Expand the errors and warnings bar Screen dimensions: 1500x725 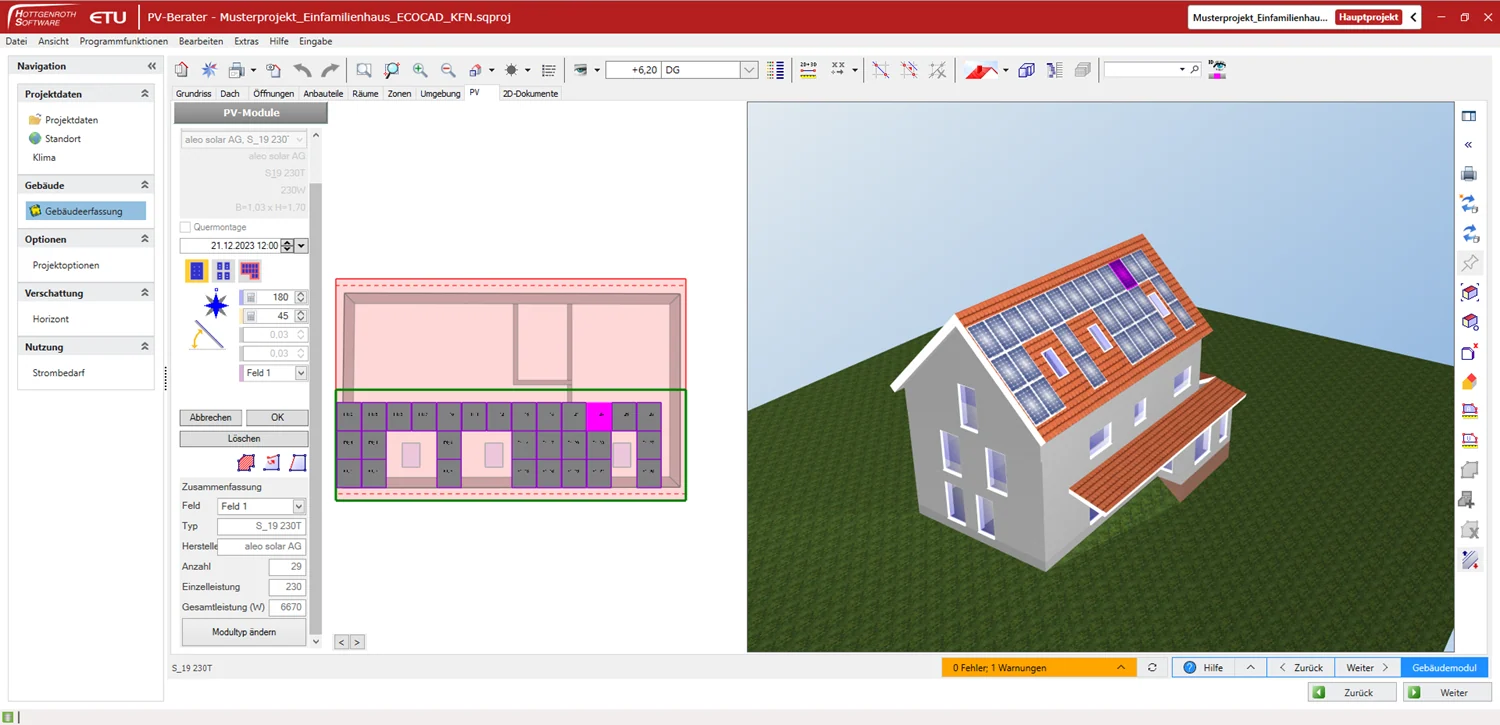coord(1120,668)
